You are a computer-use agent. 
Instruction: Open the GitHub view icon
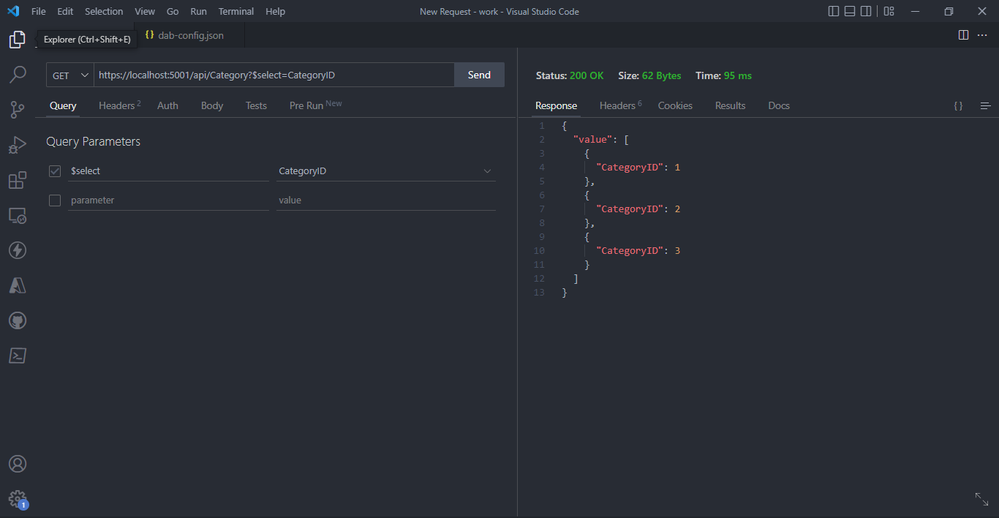point(17,320)
